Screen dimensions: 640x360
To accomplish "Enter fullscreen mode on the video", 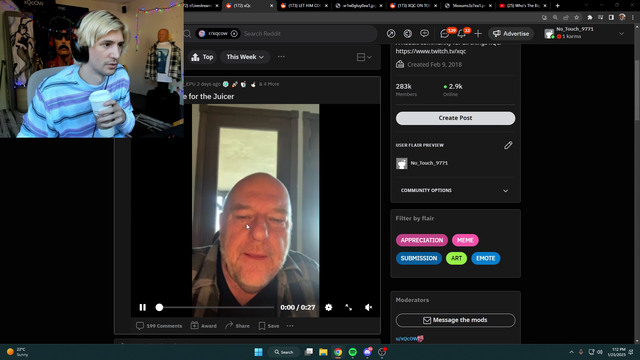I will click(349, 307).
